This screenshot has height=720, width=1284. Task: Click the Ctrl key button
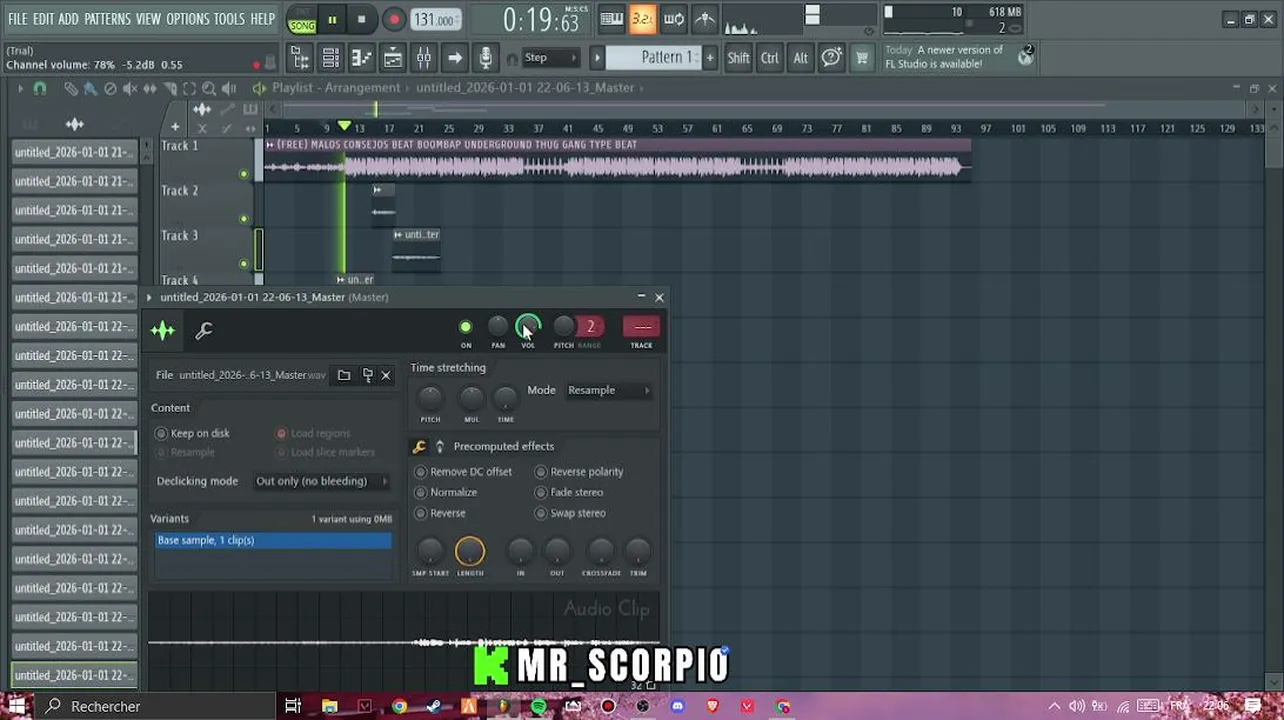[769, 58]
